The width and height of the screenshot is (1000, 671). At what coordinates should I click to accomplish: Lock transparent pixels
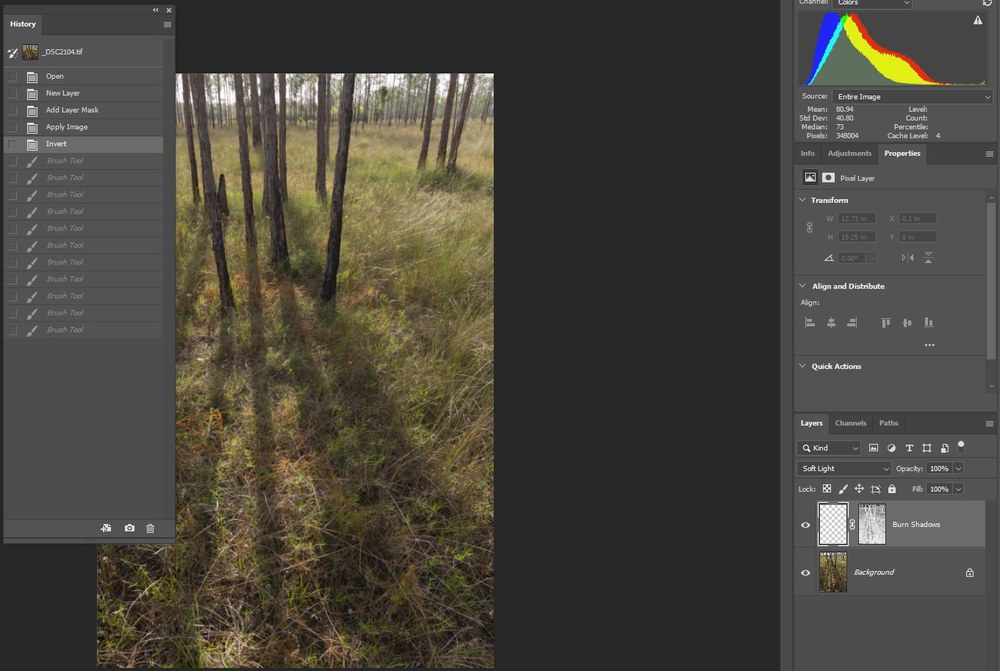coord(827,489)
